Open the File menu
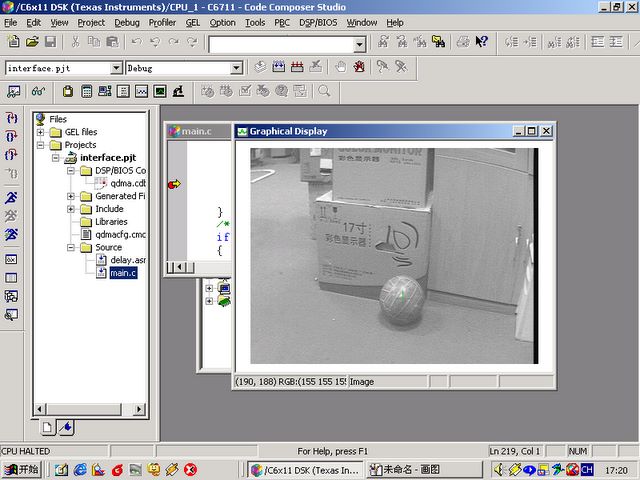The width and height of the screenshot is (640, 480). 11,23
